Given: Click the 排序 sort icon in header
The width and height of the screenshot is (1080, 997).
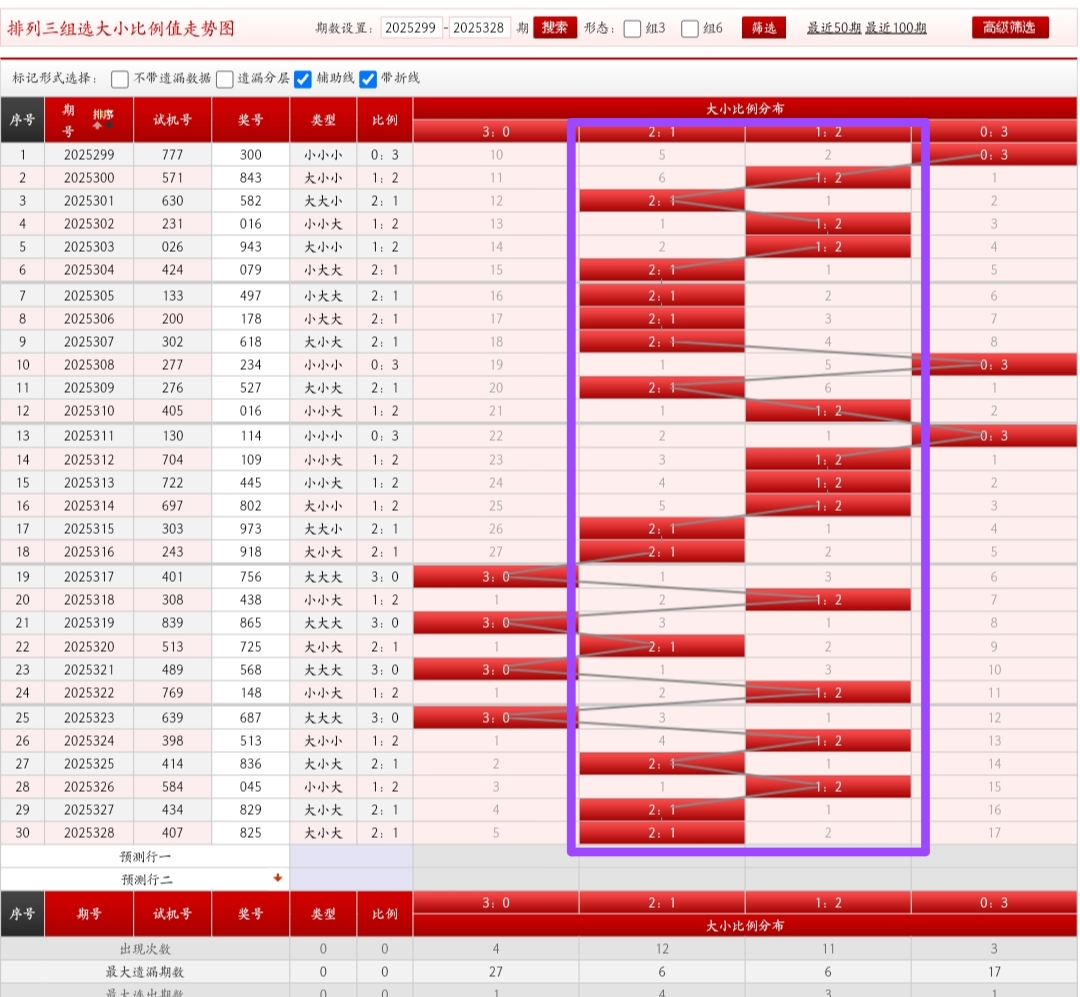Looking at the screenshot, I should pyautogui.click(x=103, y=119).
